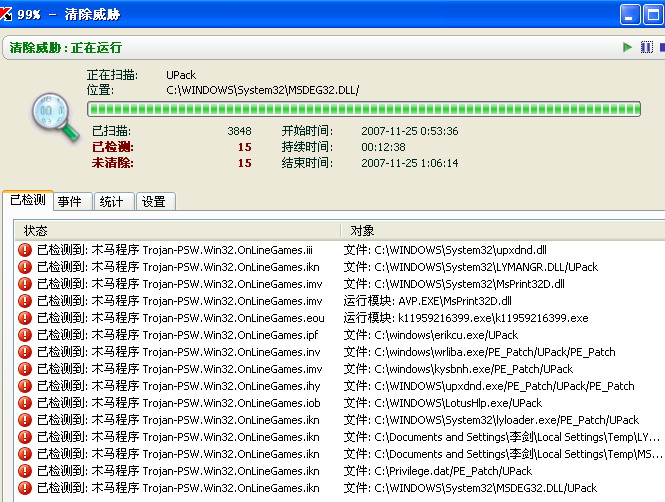
Task: Click alert icon for MSDEG32.DLL/UPack row
Action: [25, 488]
